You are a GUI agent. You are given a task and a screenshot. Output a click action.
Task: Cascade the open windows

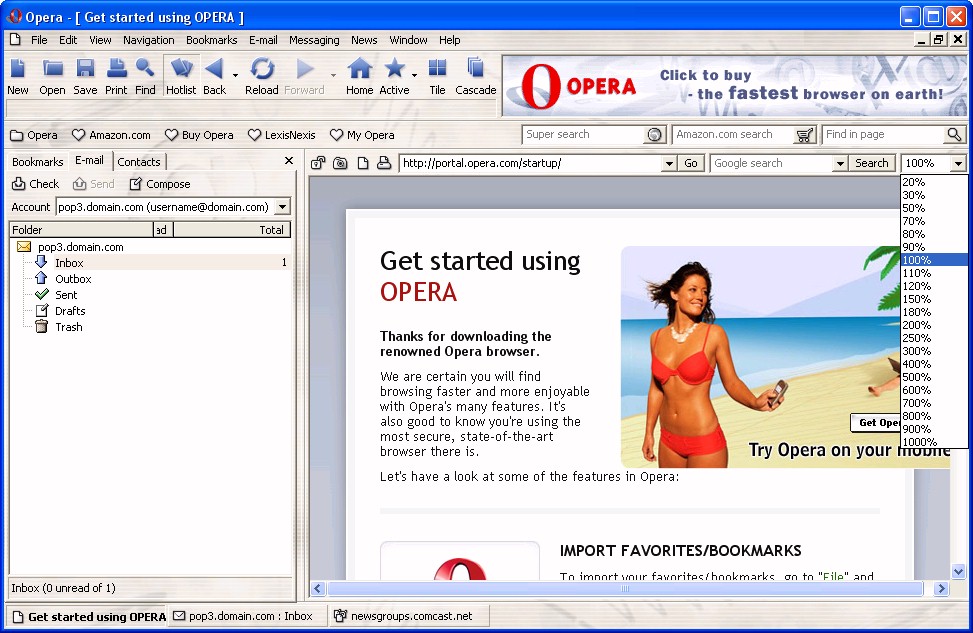pos(475,76)
